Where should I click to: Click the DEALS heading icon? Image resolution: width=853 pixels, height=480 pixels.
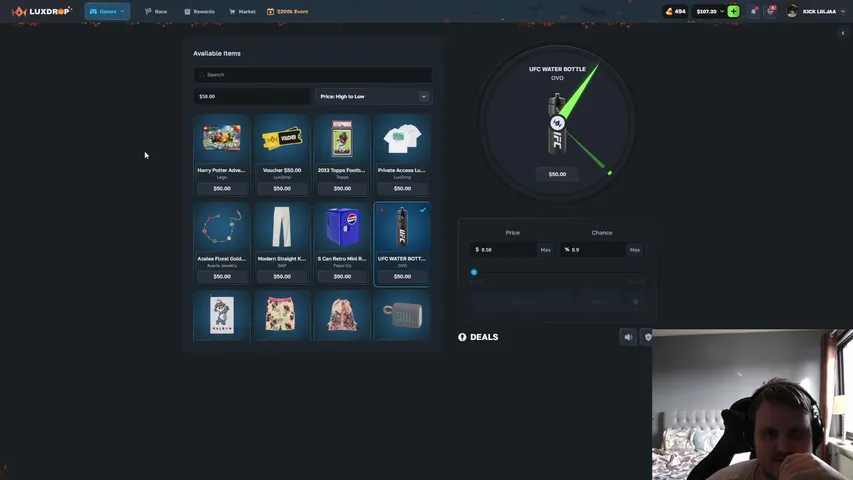pos(462,337)
